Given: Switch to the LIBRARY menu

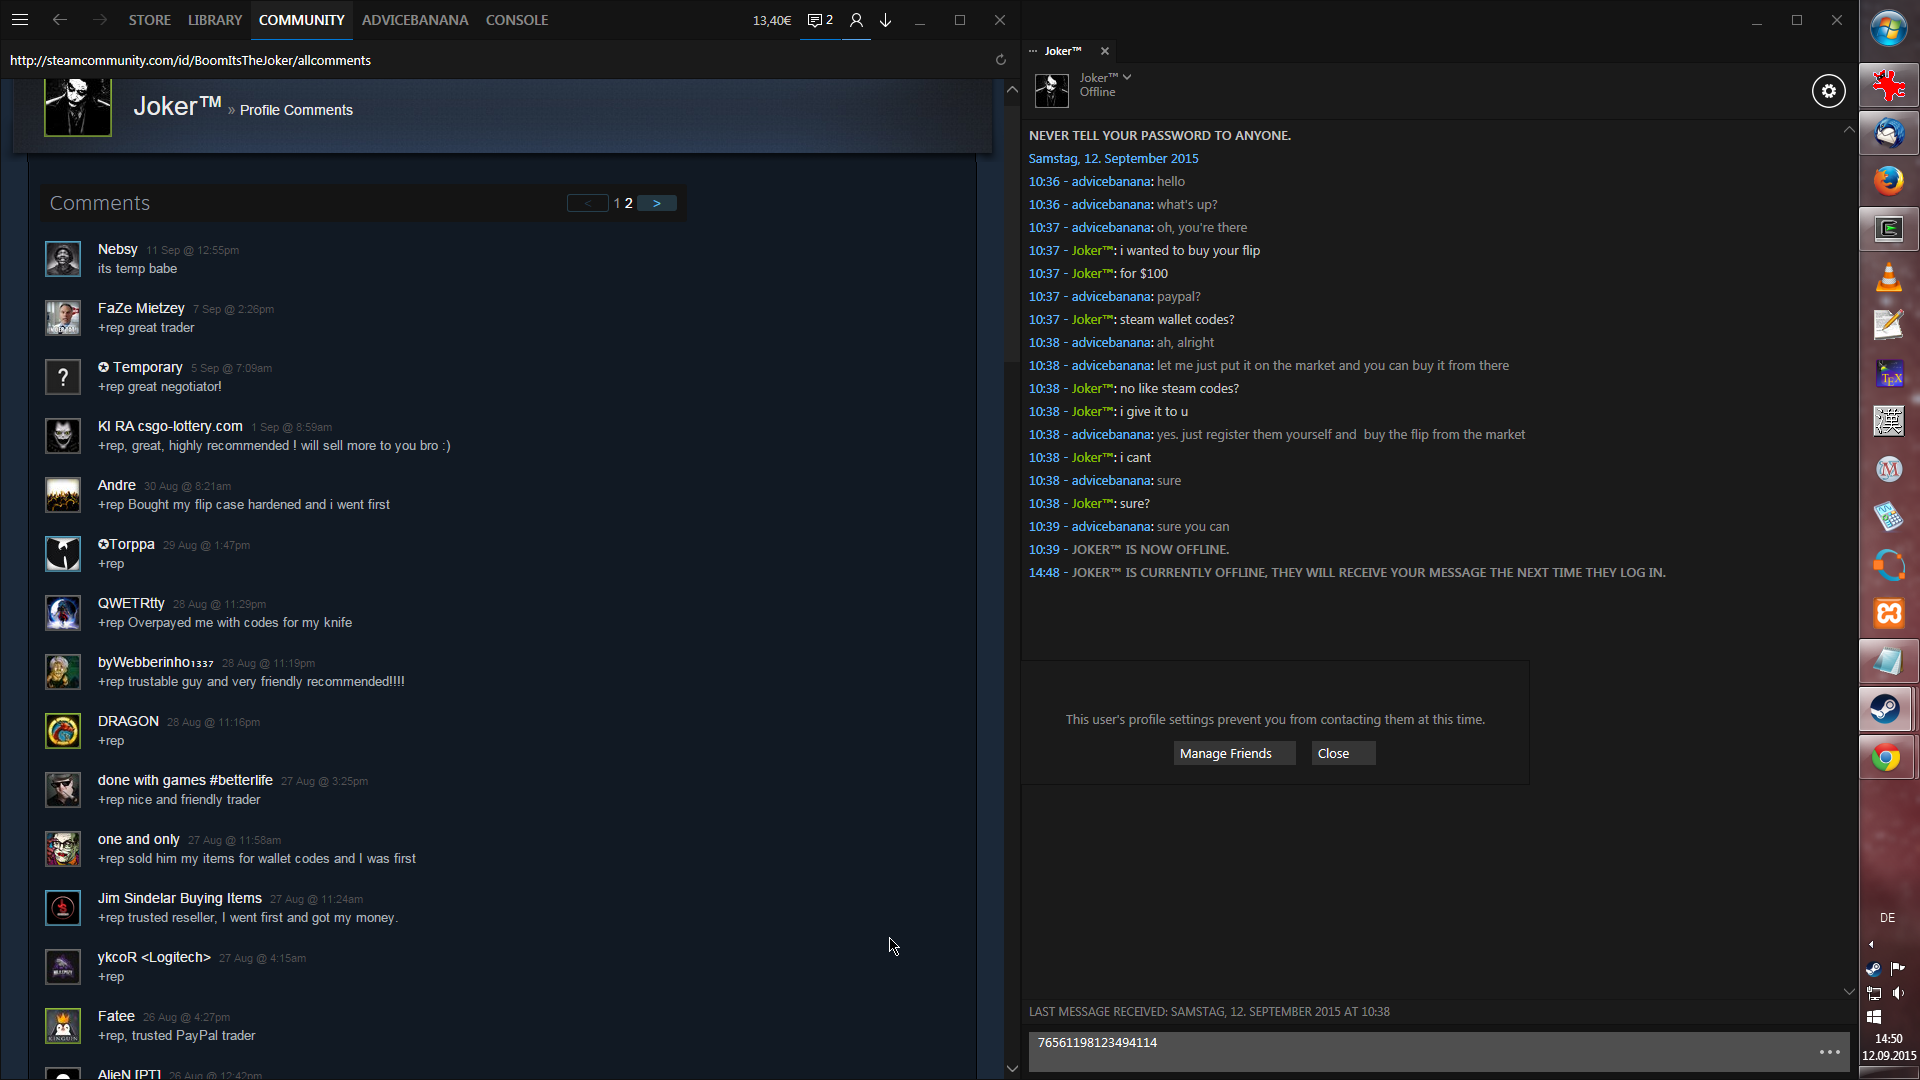Looking at the screenshot, I should 215,20.
